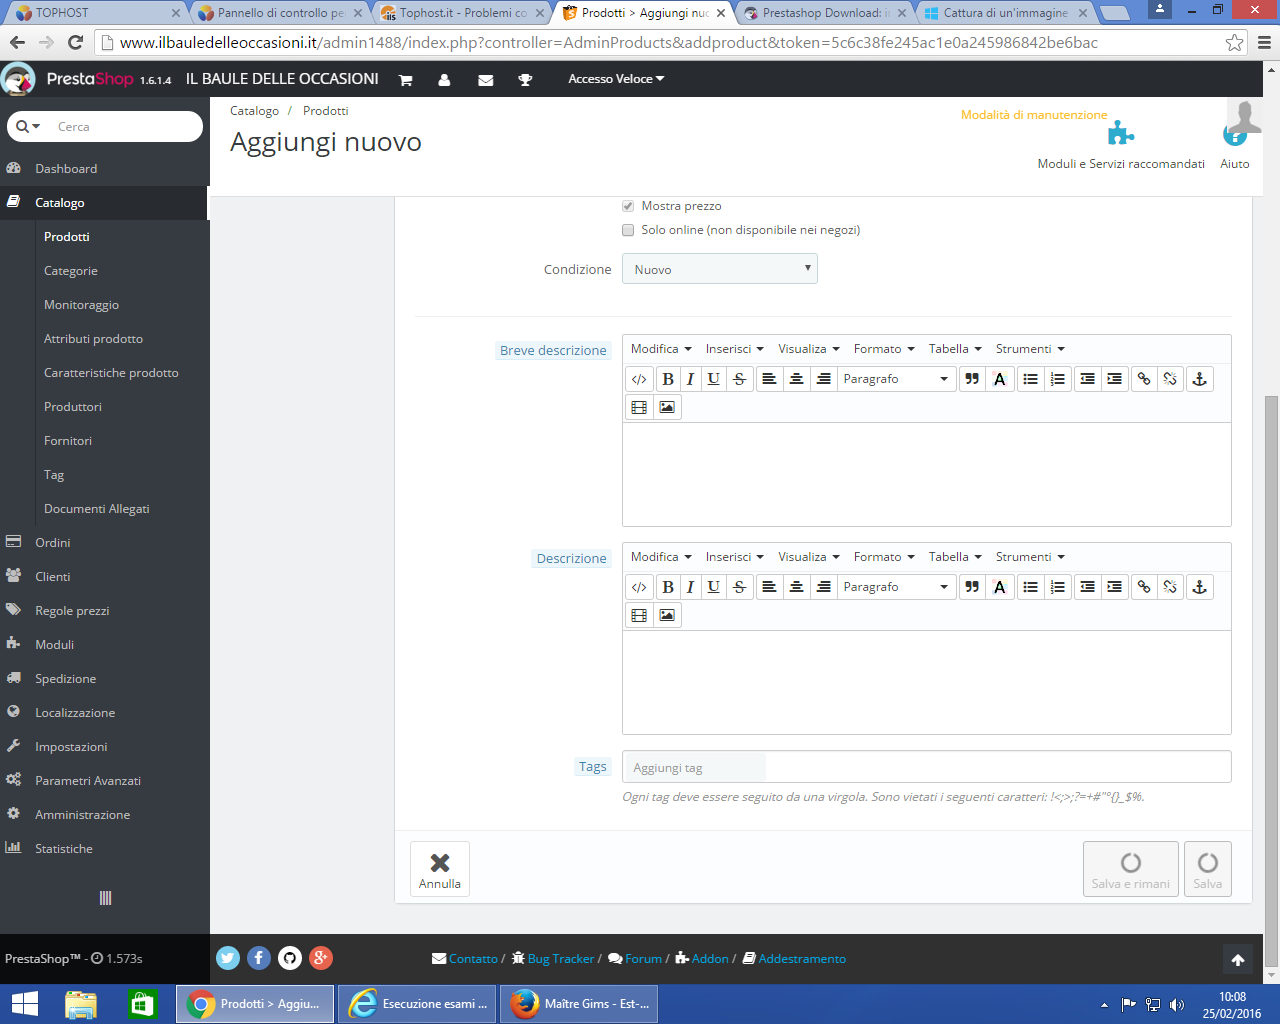Collapse the sidebar menu toggle
This screenshot has height=1024, width=1280.
[x=105, y=898]
